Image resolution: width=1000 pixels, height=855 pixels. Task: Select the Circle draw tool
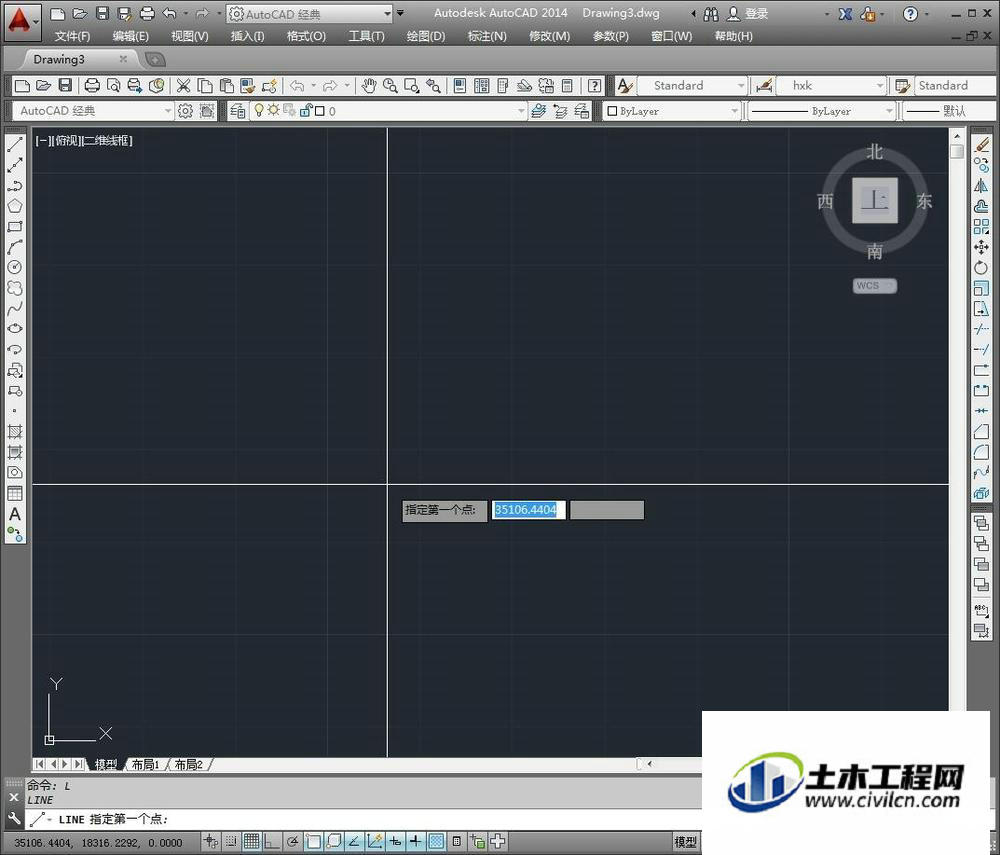tap(15, 267)
